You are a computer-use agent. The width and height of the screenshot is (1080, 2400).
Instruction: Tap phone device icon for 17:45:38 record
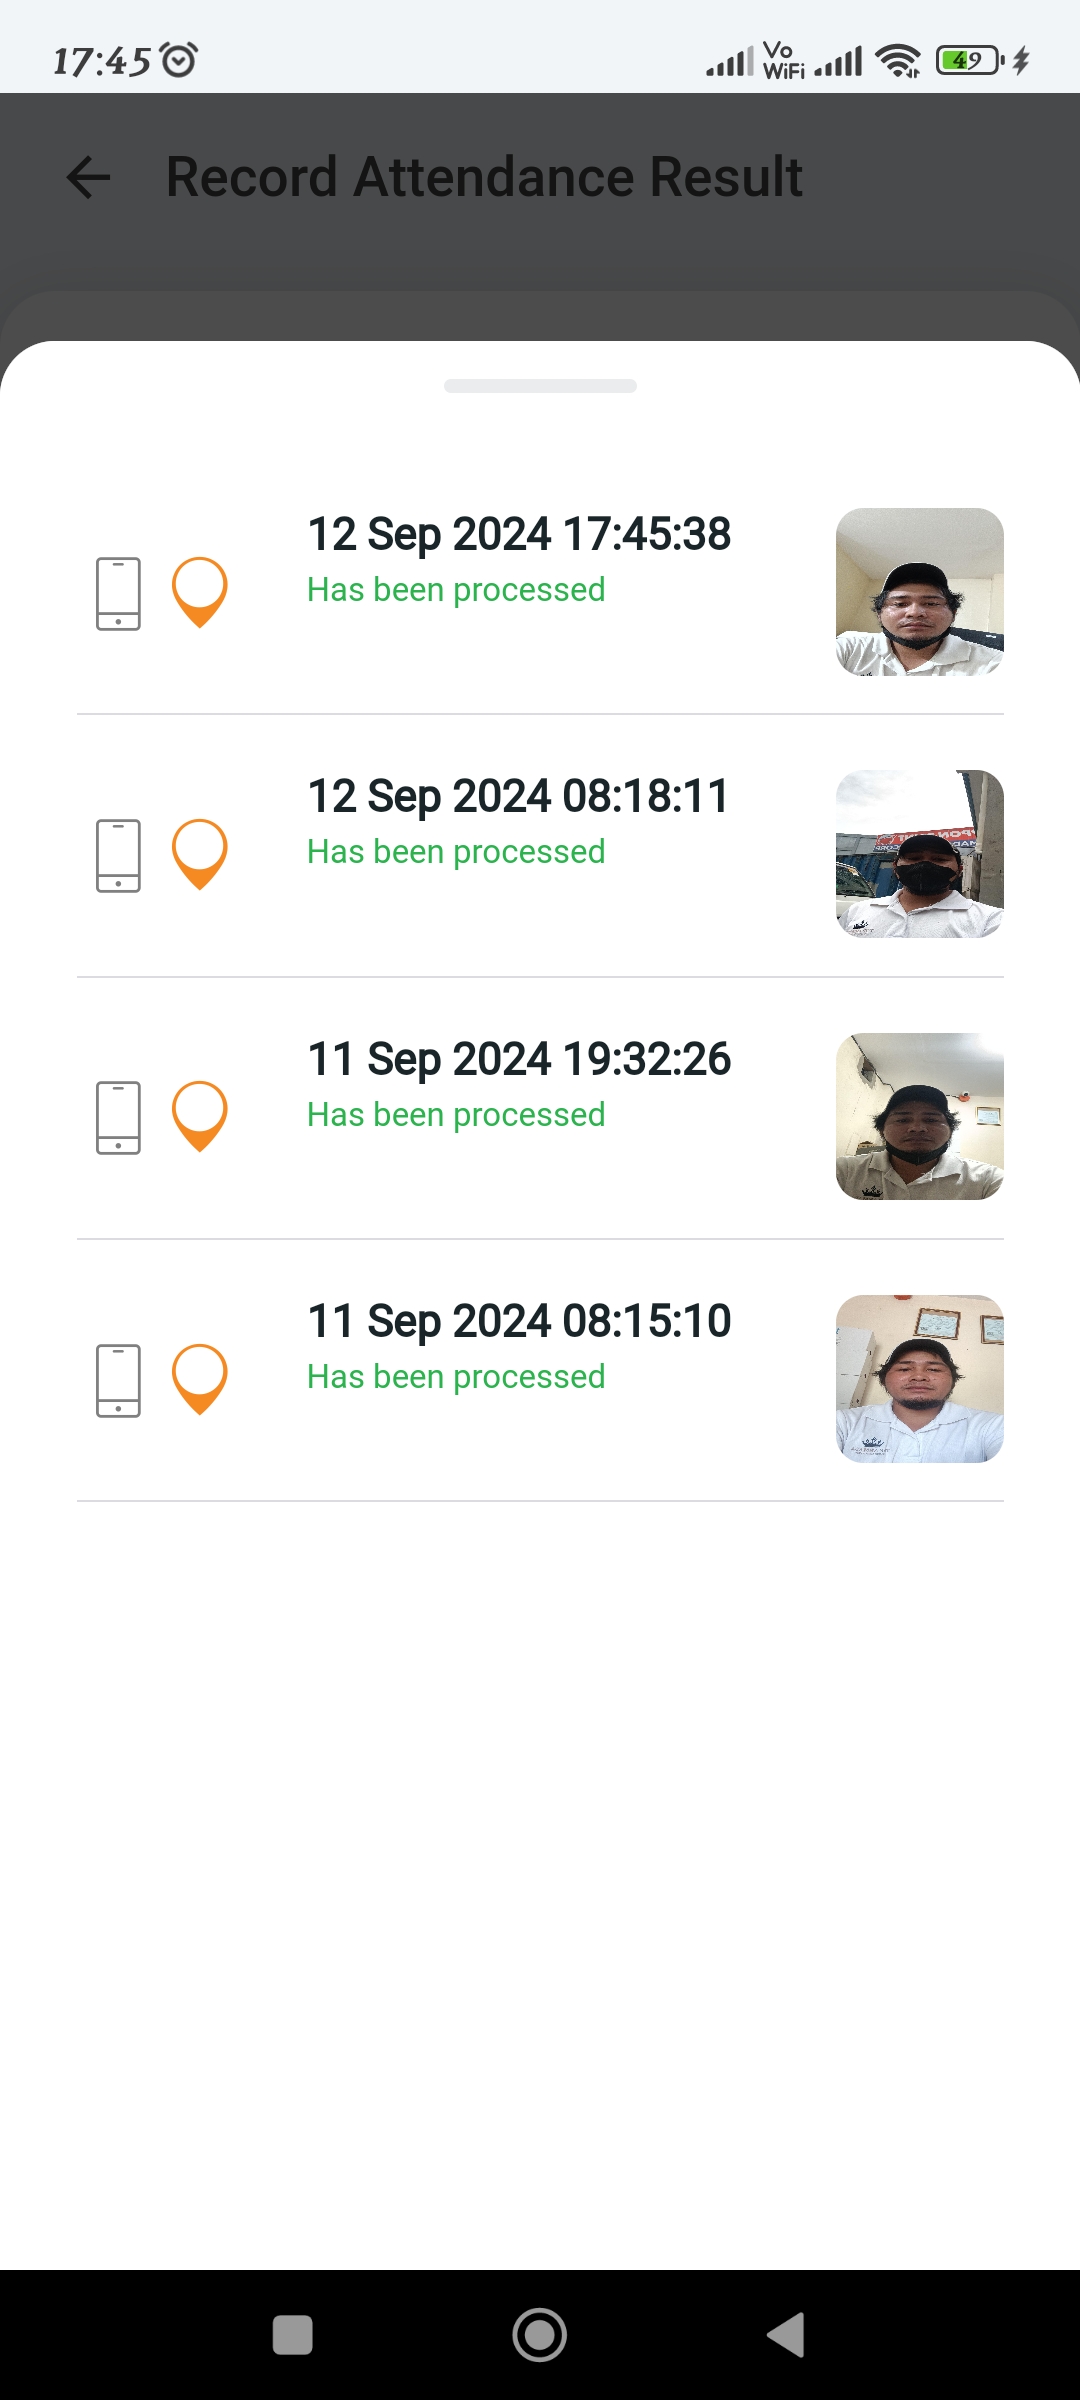(118, 593)
